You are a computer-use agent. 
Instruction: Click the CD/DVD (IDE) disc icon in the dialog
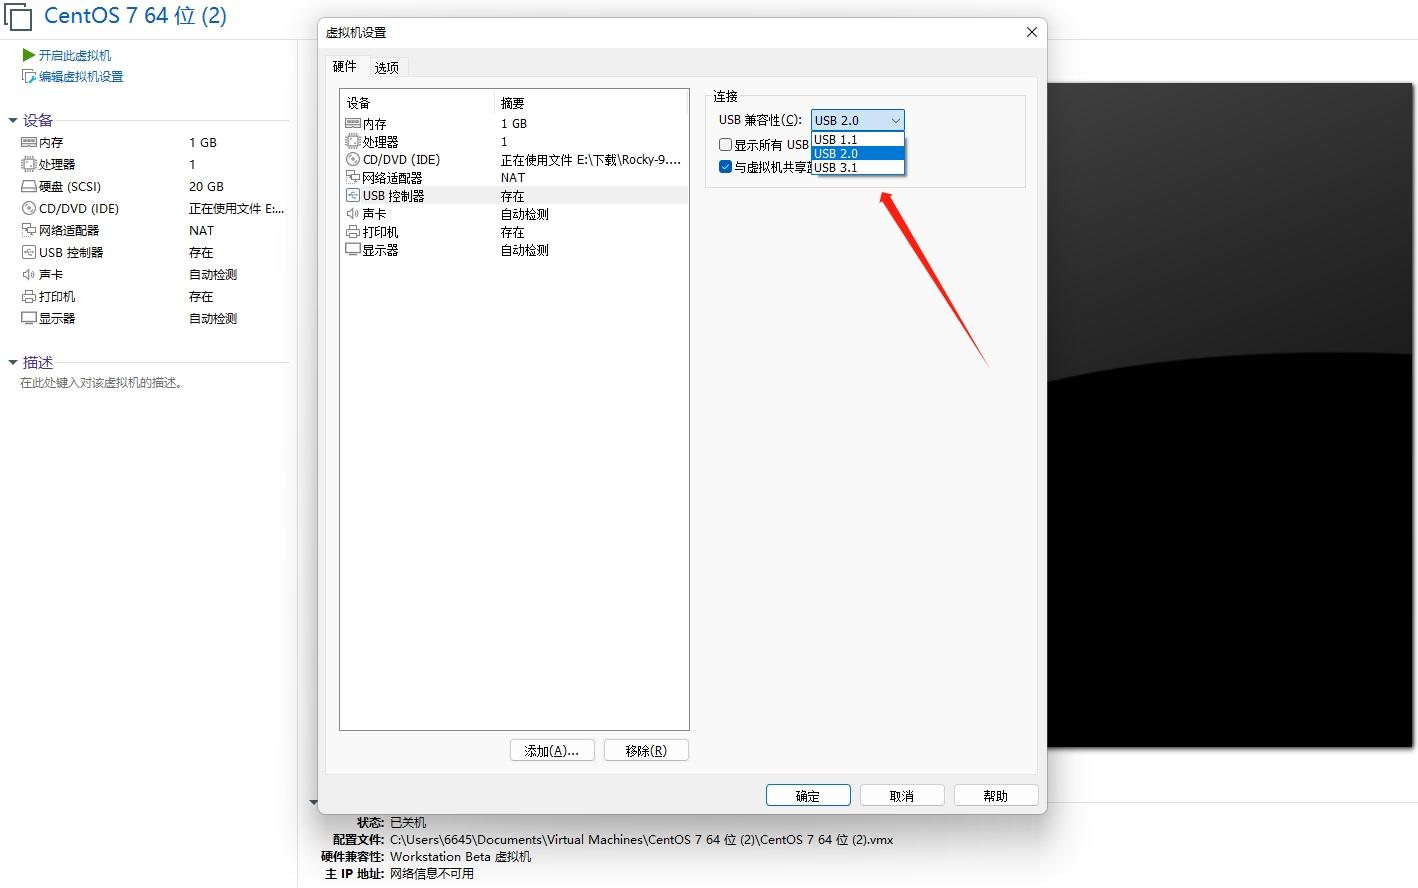click(x=352, y=160)
